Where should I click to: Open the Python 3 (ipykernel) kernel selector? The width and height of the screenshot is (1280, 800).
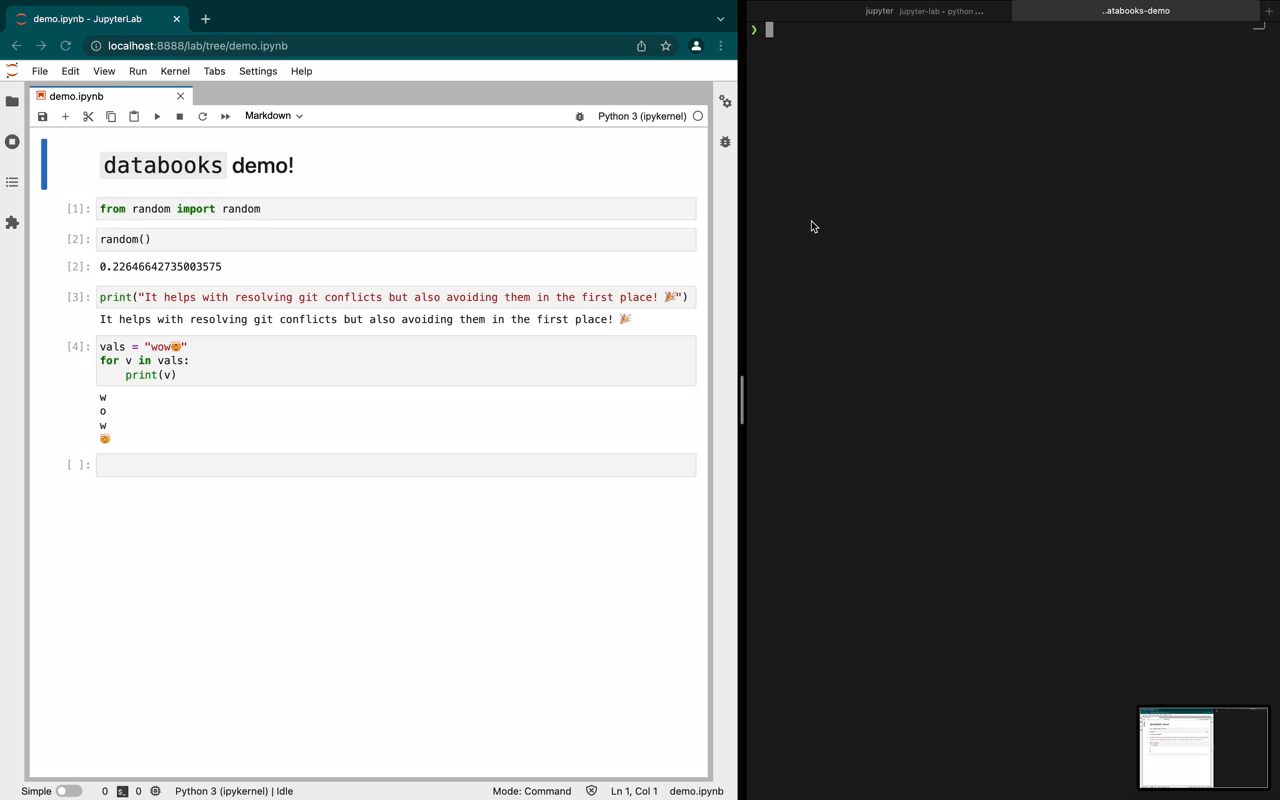(x=641, y=116)
